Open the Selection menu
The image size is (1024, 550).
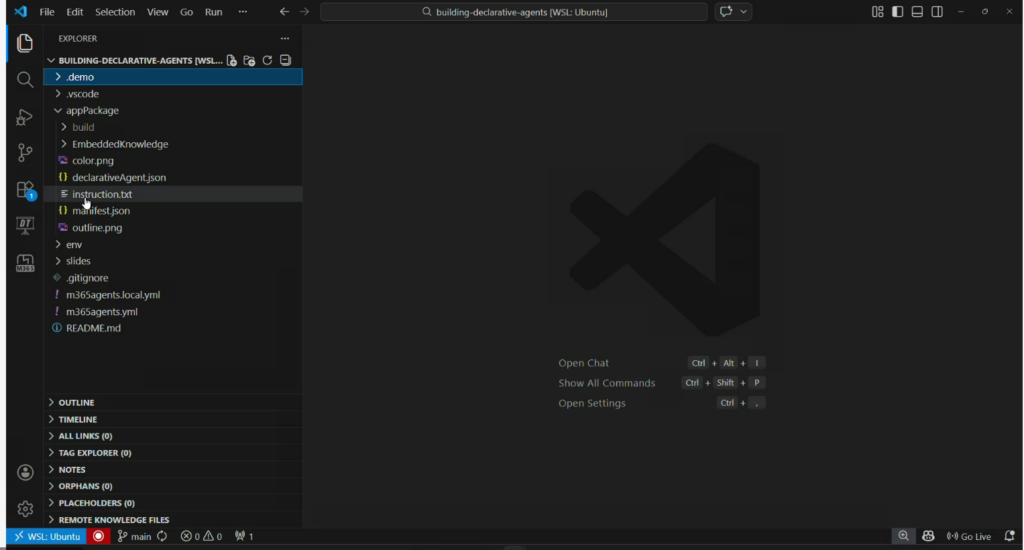point(115,12)
